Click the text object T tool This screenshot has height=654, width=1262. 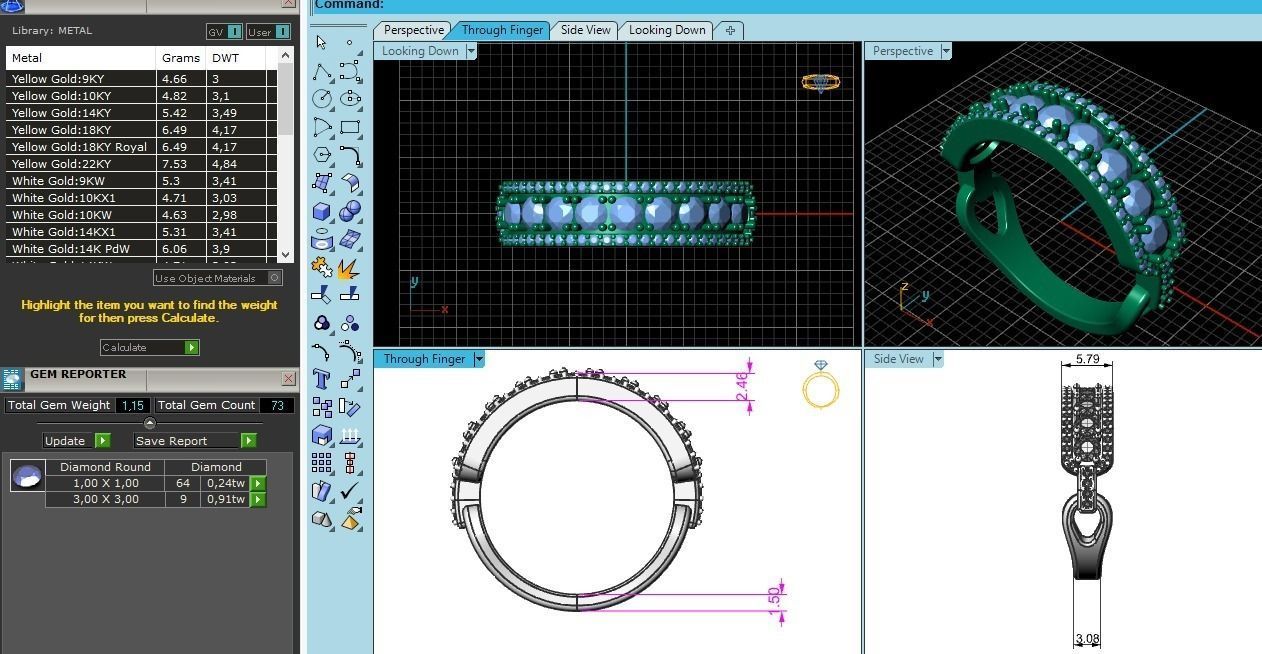point(321,379)
